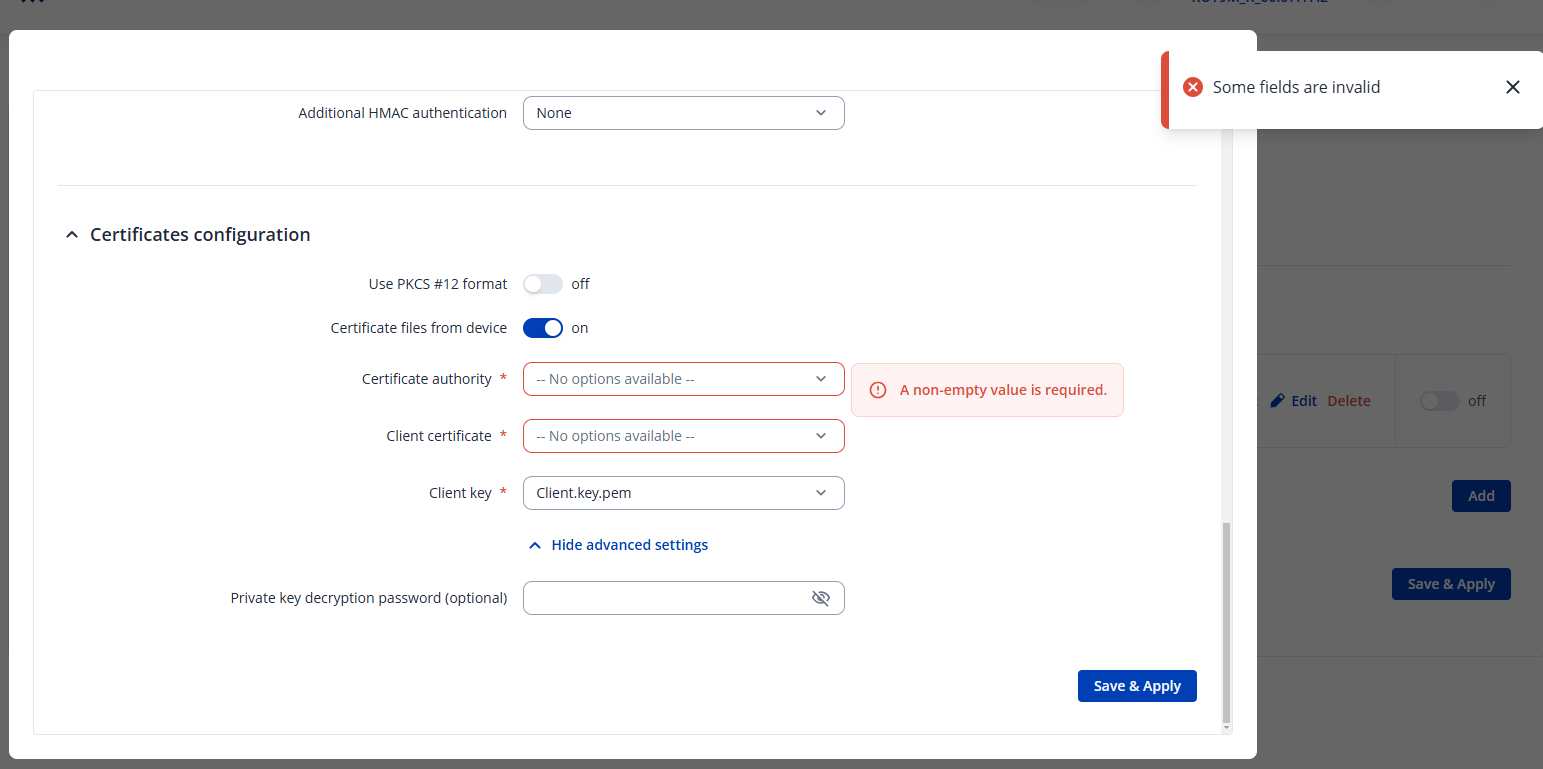Open the Additional HMAC authentication dropdown

pyautogui.click(x=683, y=113)
